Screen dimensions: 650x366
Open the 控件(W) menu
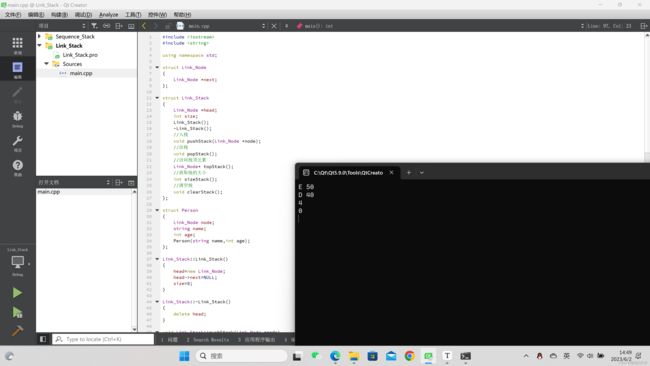pos(157,15)
